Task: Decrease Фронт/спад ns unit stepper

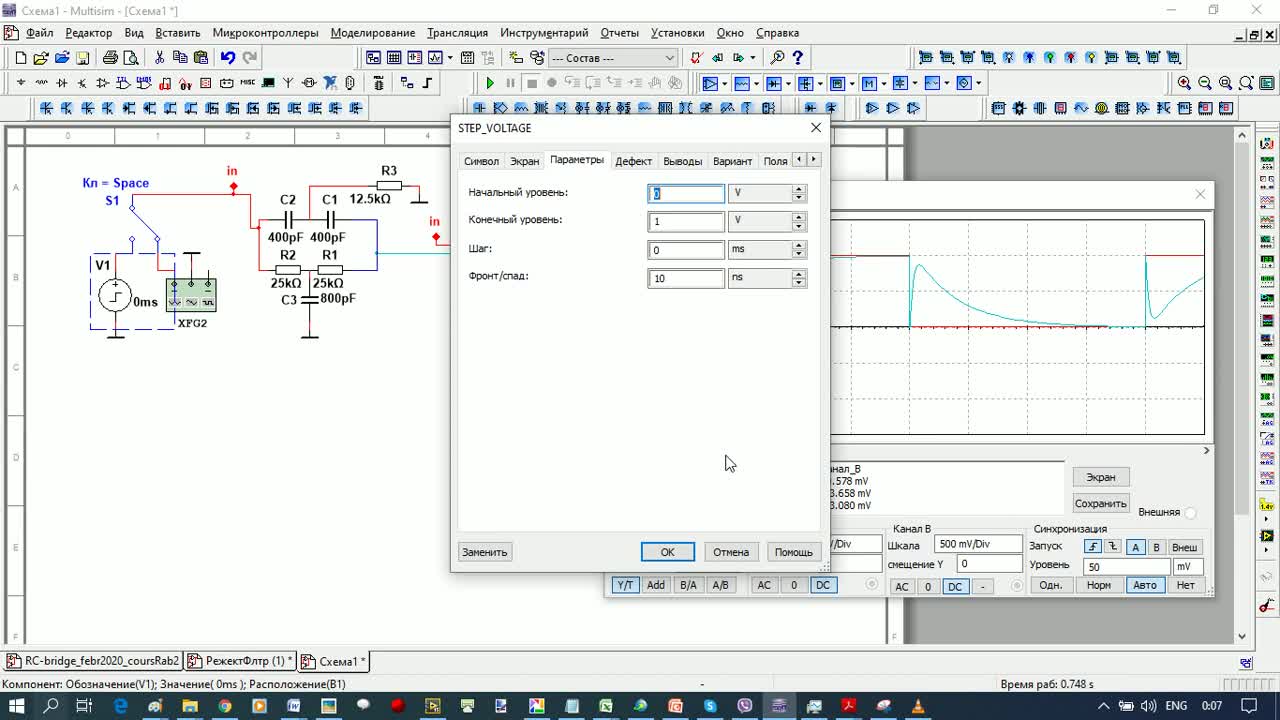Action: (x=798, y=282)
